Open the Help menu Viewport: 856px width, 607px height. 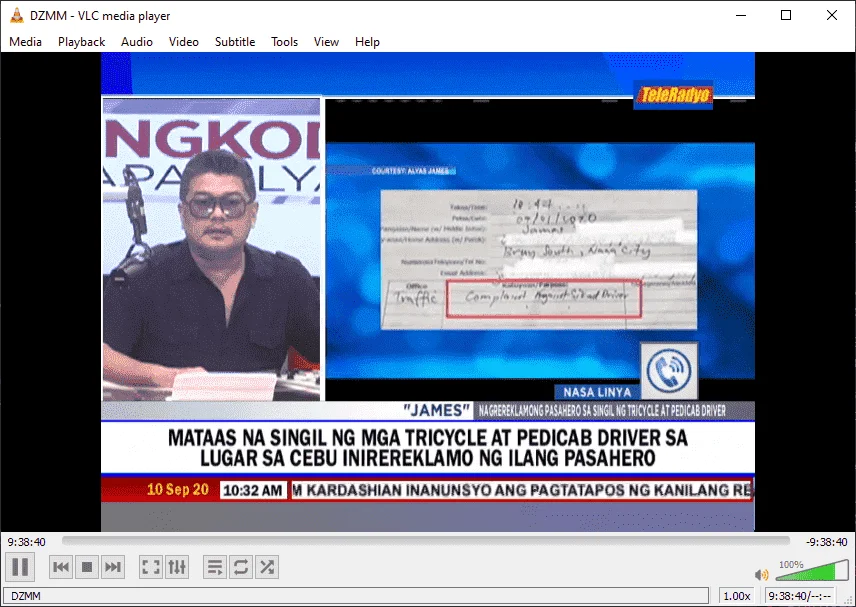click(x=367, y=42)
